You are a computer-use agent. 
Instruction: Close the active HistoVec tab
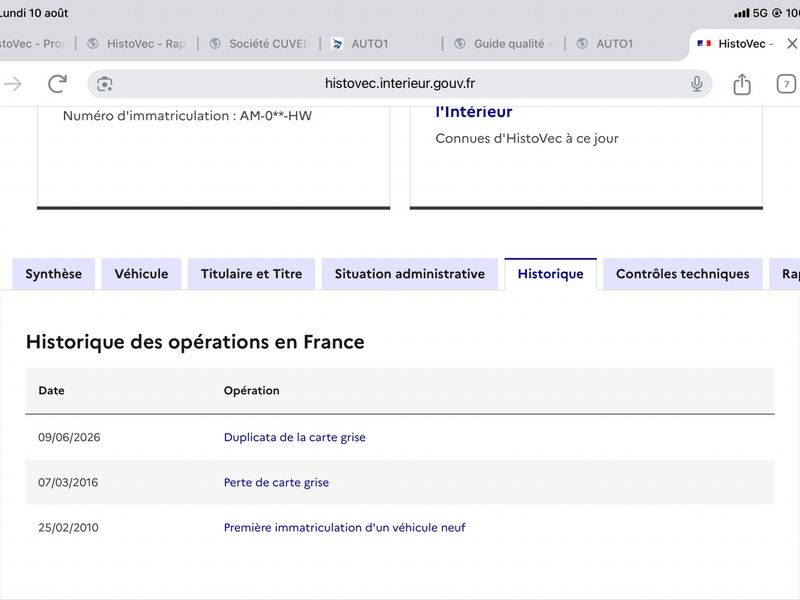coord(792,44)
